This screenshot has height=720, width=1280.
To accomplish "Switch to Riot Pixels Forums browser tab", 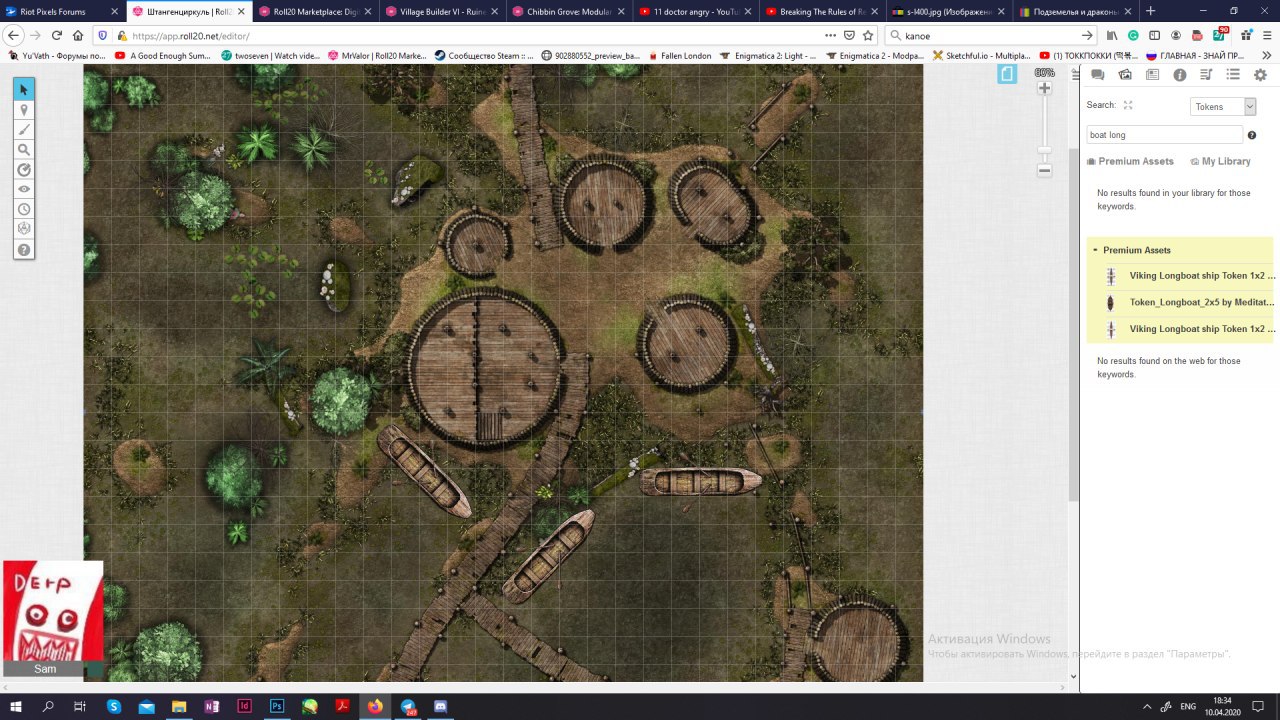I will pyautogui.click(x=62, y=11).
